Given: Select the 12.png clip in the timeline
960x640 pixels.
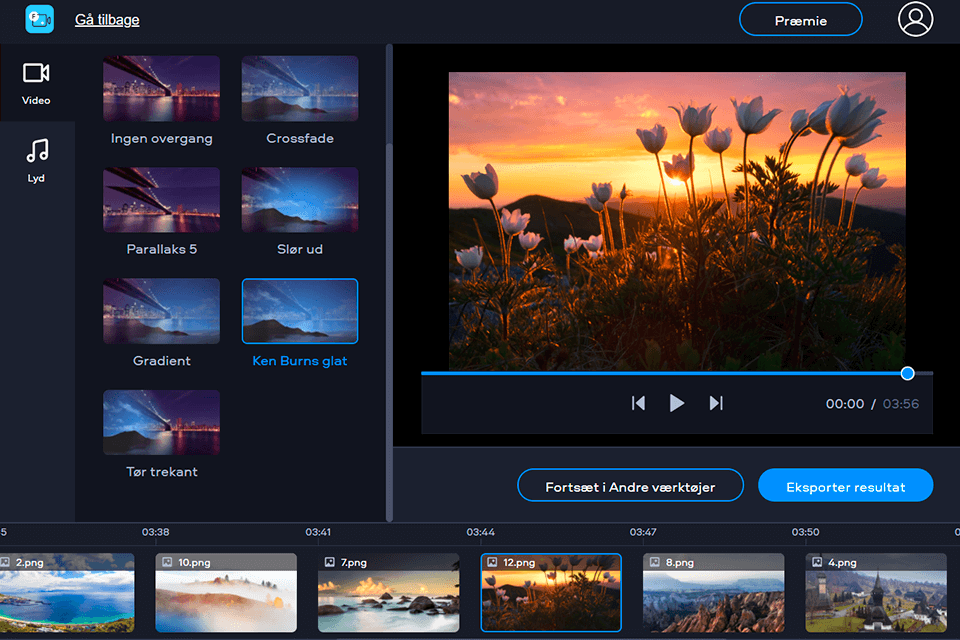Looking at the screenshot, I should coord(550,592).
